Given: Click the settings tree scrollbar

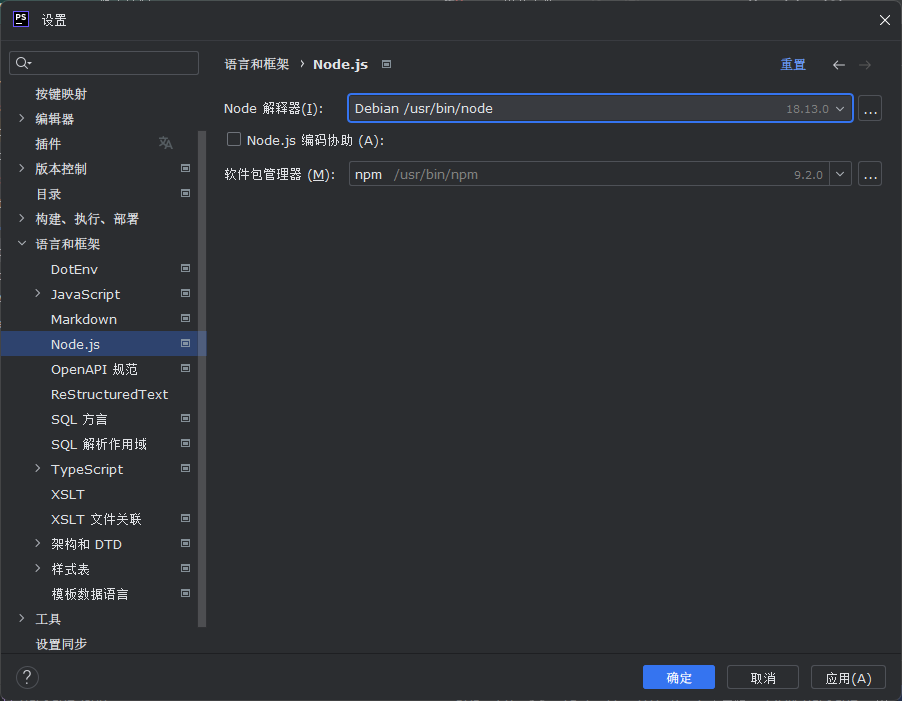Looking at the screenshot, I should click(x=202, y=378).
